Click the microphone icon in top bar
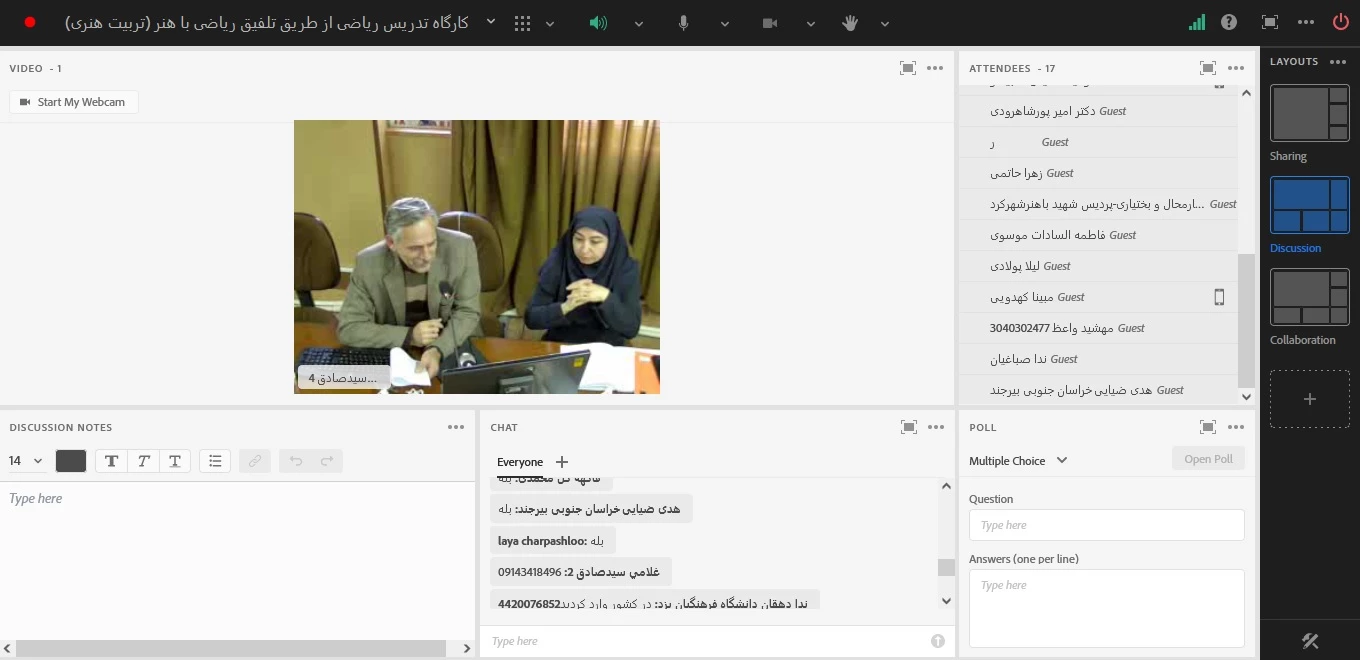The width and height of the screenshot is (1362, 660). [x=683, y=23]
